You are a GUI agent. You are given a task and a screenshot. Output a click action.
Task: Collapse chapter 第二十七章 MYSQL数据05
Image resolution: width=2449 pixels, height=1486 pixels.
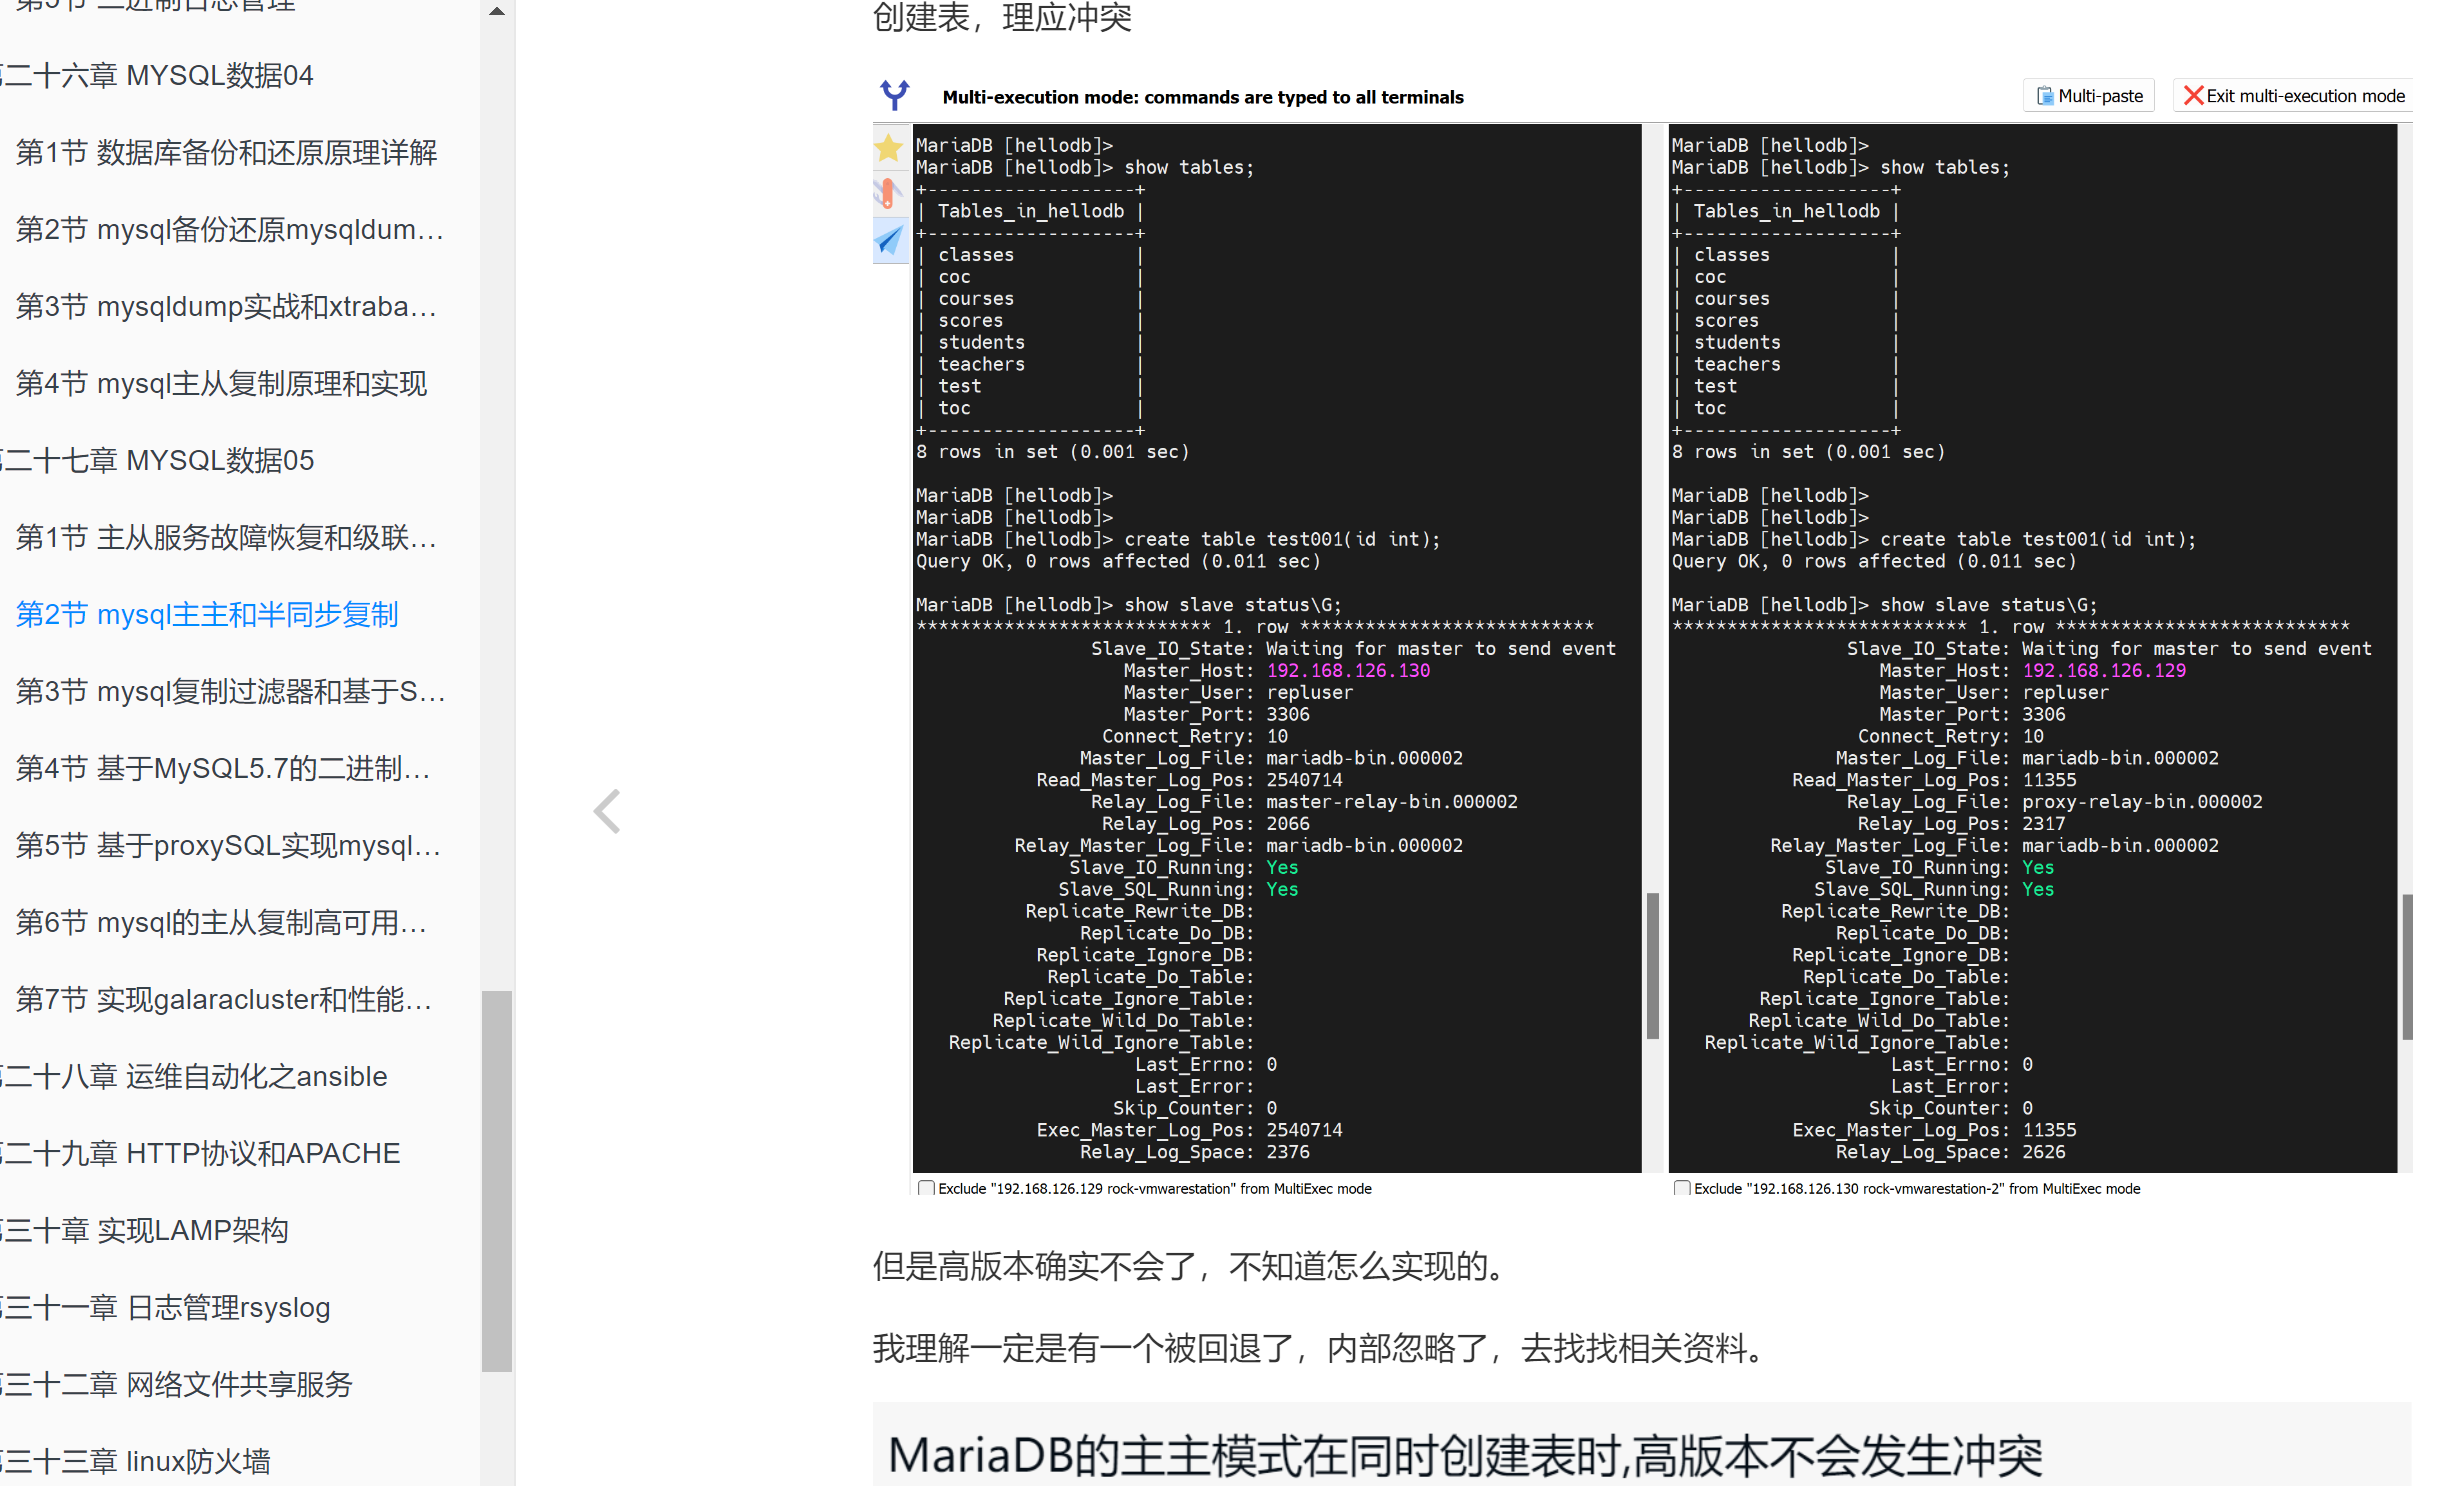coord(158,459)
